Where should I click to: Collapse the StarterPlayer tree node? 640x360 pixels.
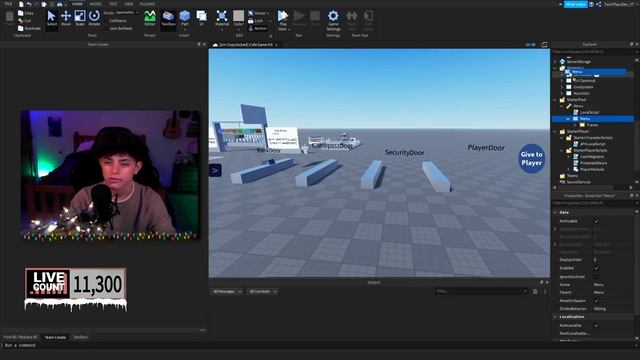click(x=555, y=131)
